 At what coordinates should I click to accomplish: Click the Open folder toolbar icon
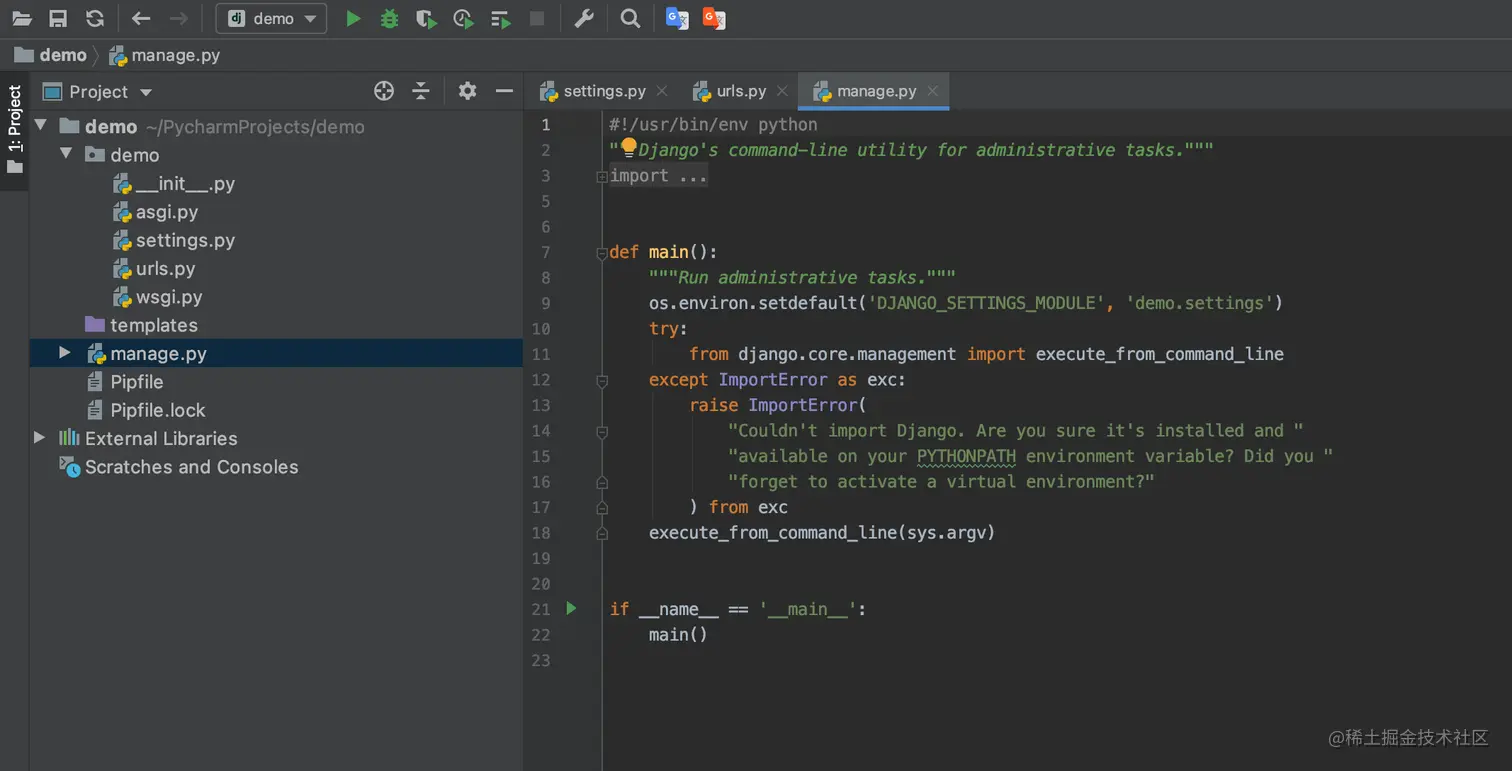(21, 18)
